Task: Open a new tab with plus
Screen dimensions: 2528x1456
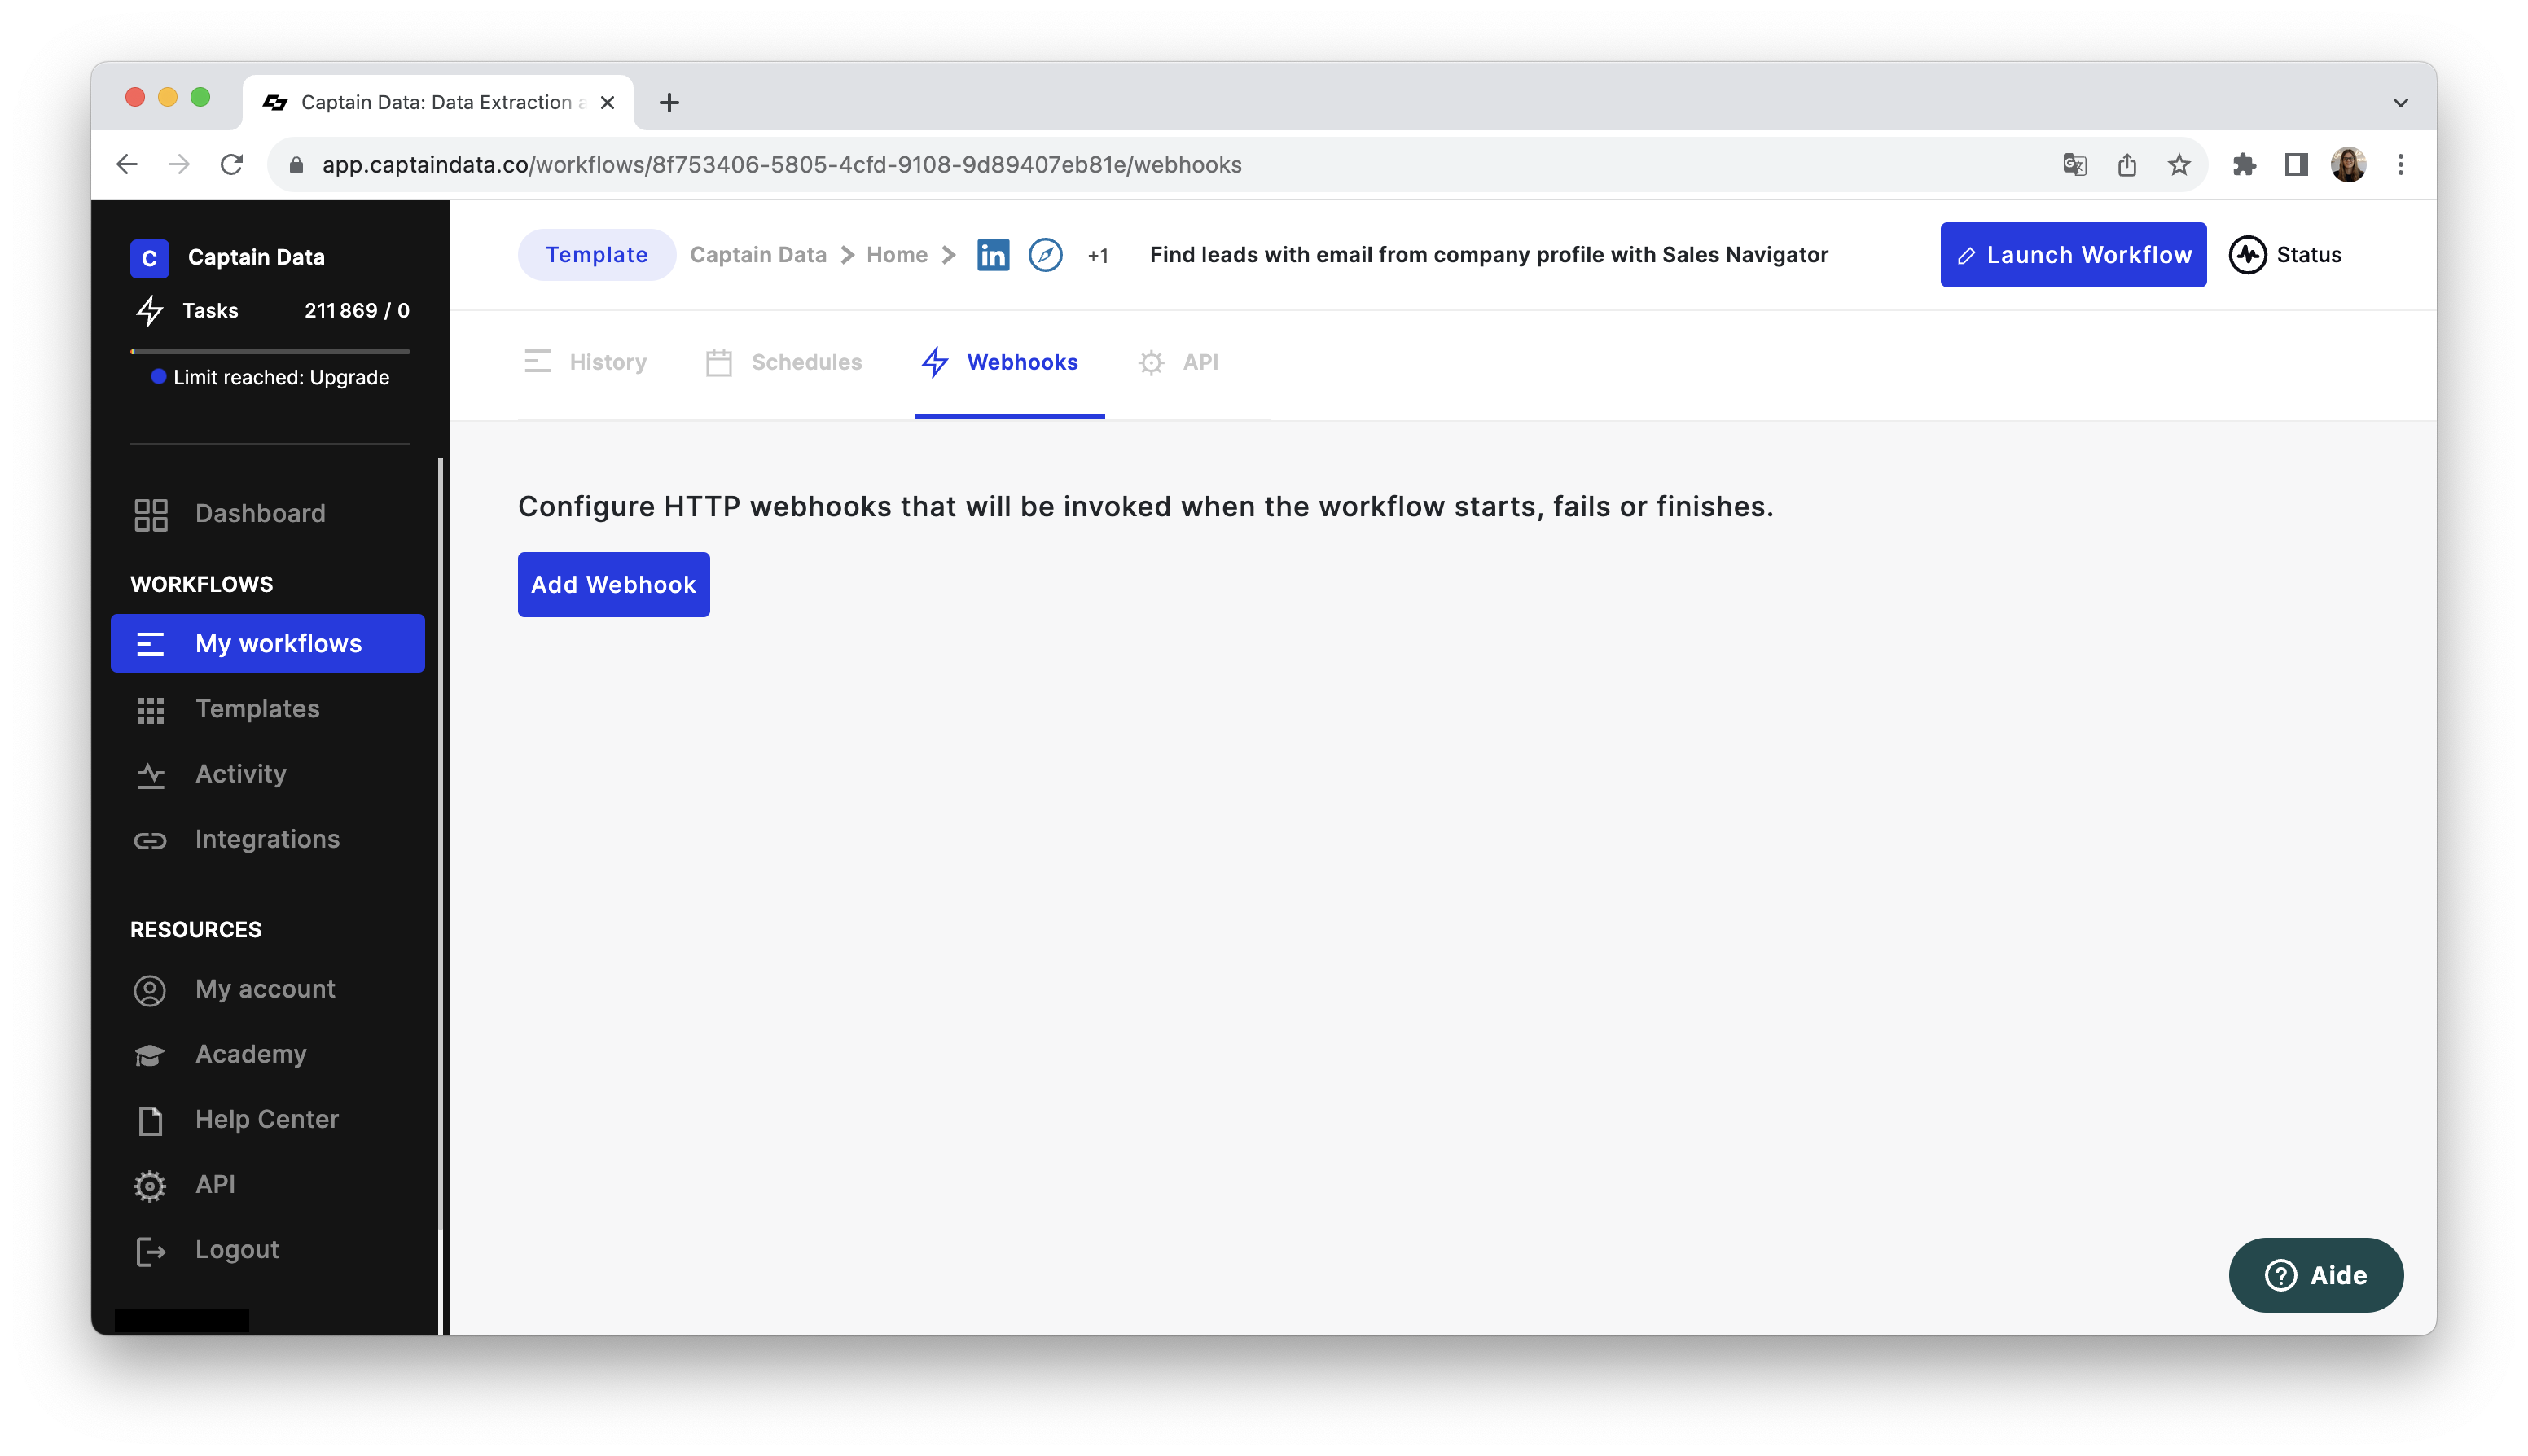Action: 669,102
